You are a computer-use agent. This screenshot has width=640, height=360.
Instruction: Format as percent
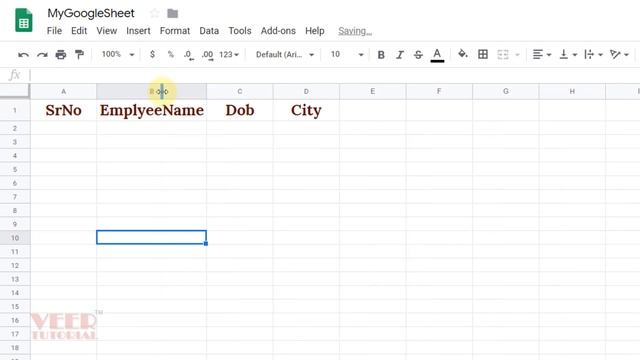pyautogui.click(x=171, y=54)
